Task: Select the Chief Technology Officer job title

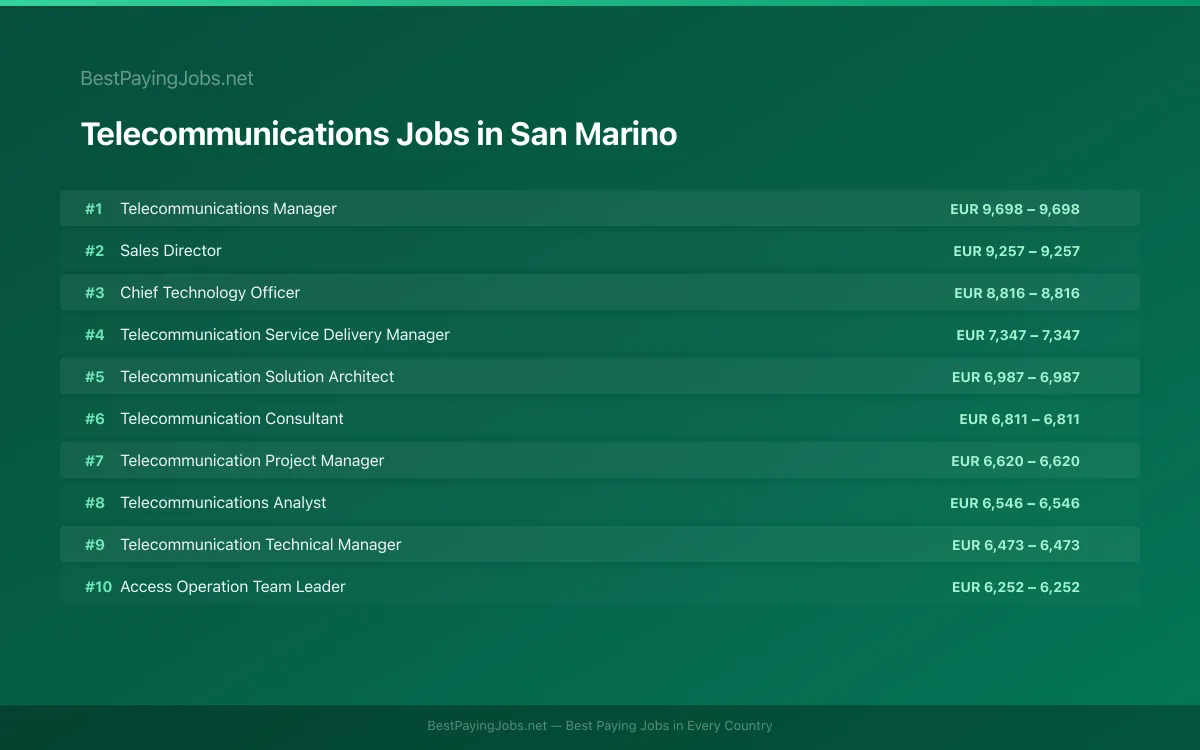Action: (x=210, y=292)
